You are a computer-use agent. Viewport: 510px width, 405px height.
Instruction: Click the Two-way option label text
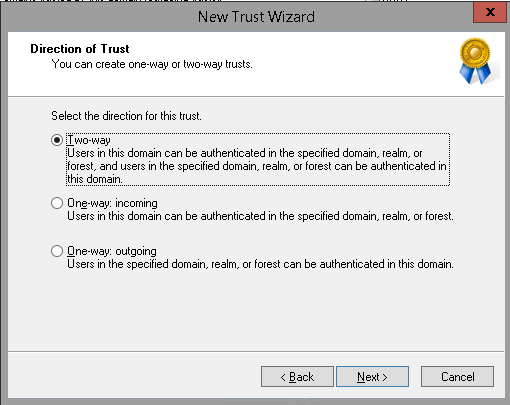[89, 140]
